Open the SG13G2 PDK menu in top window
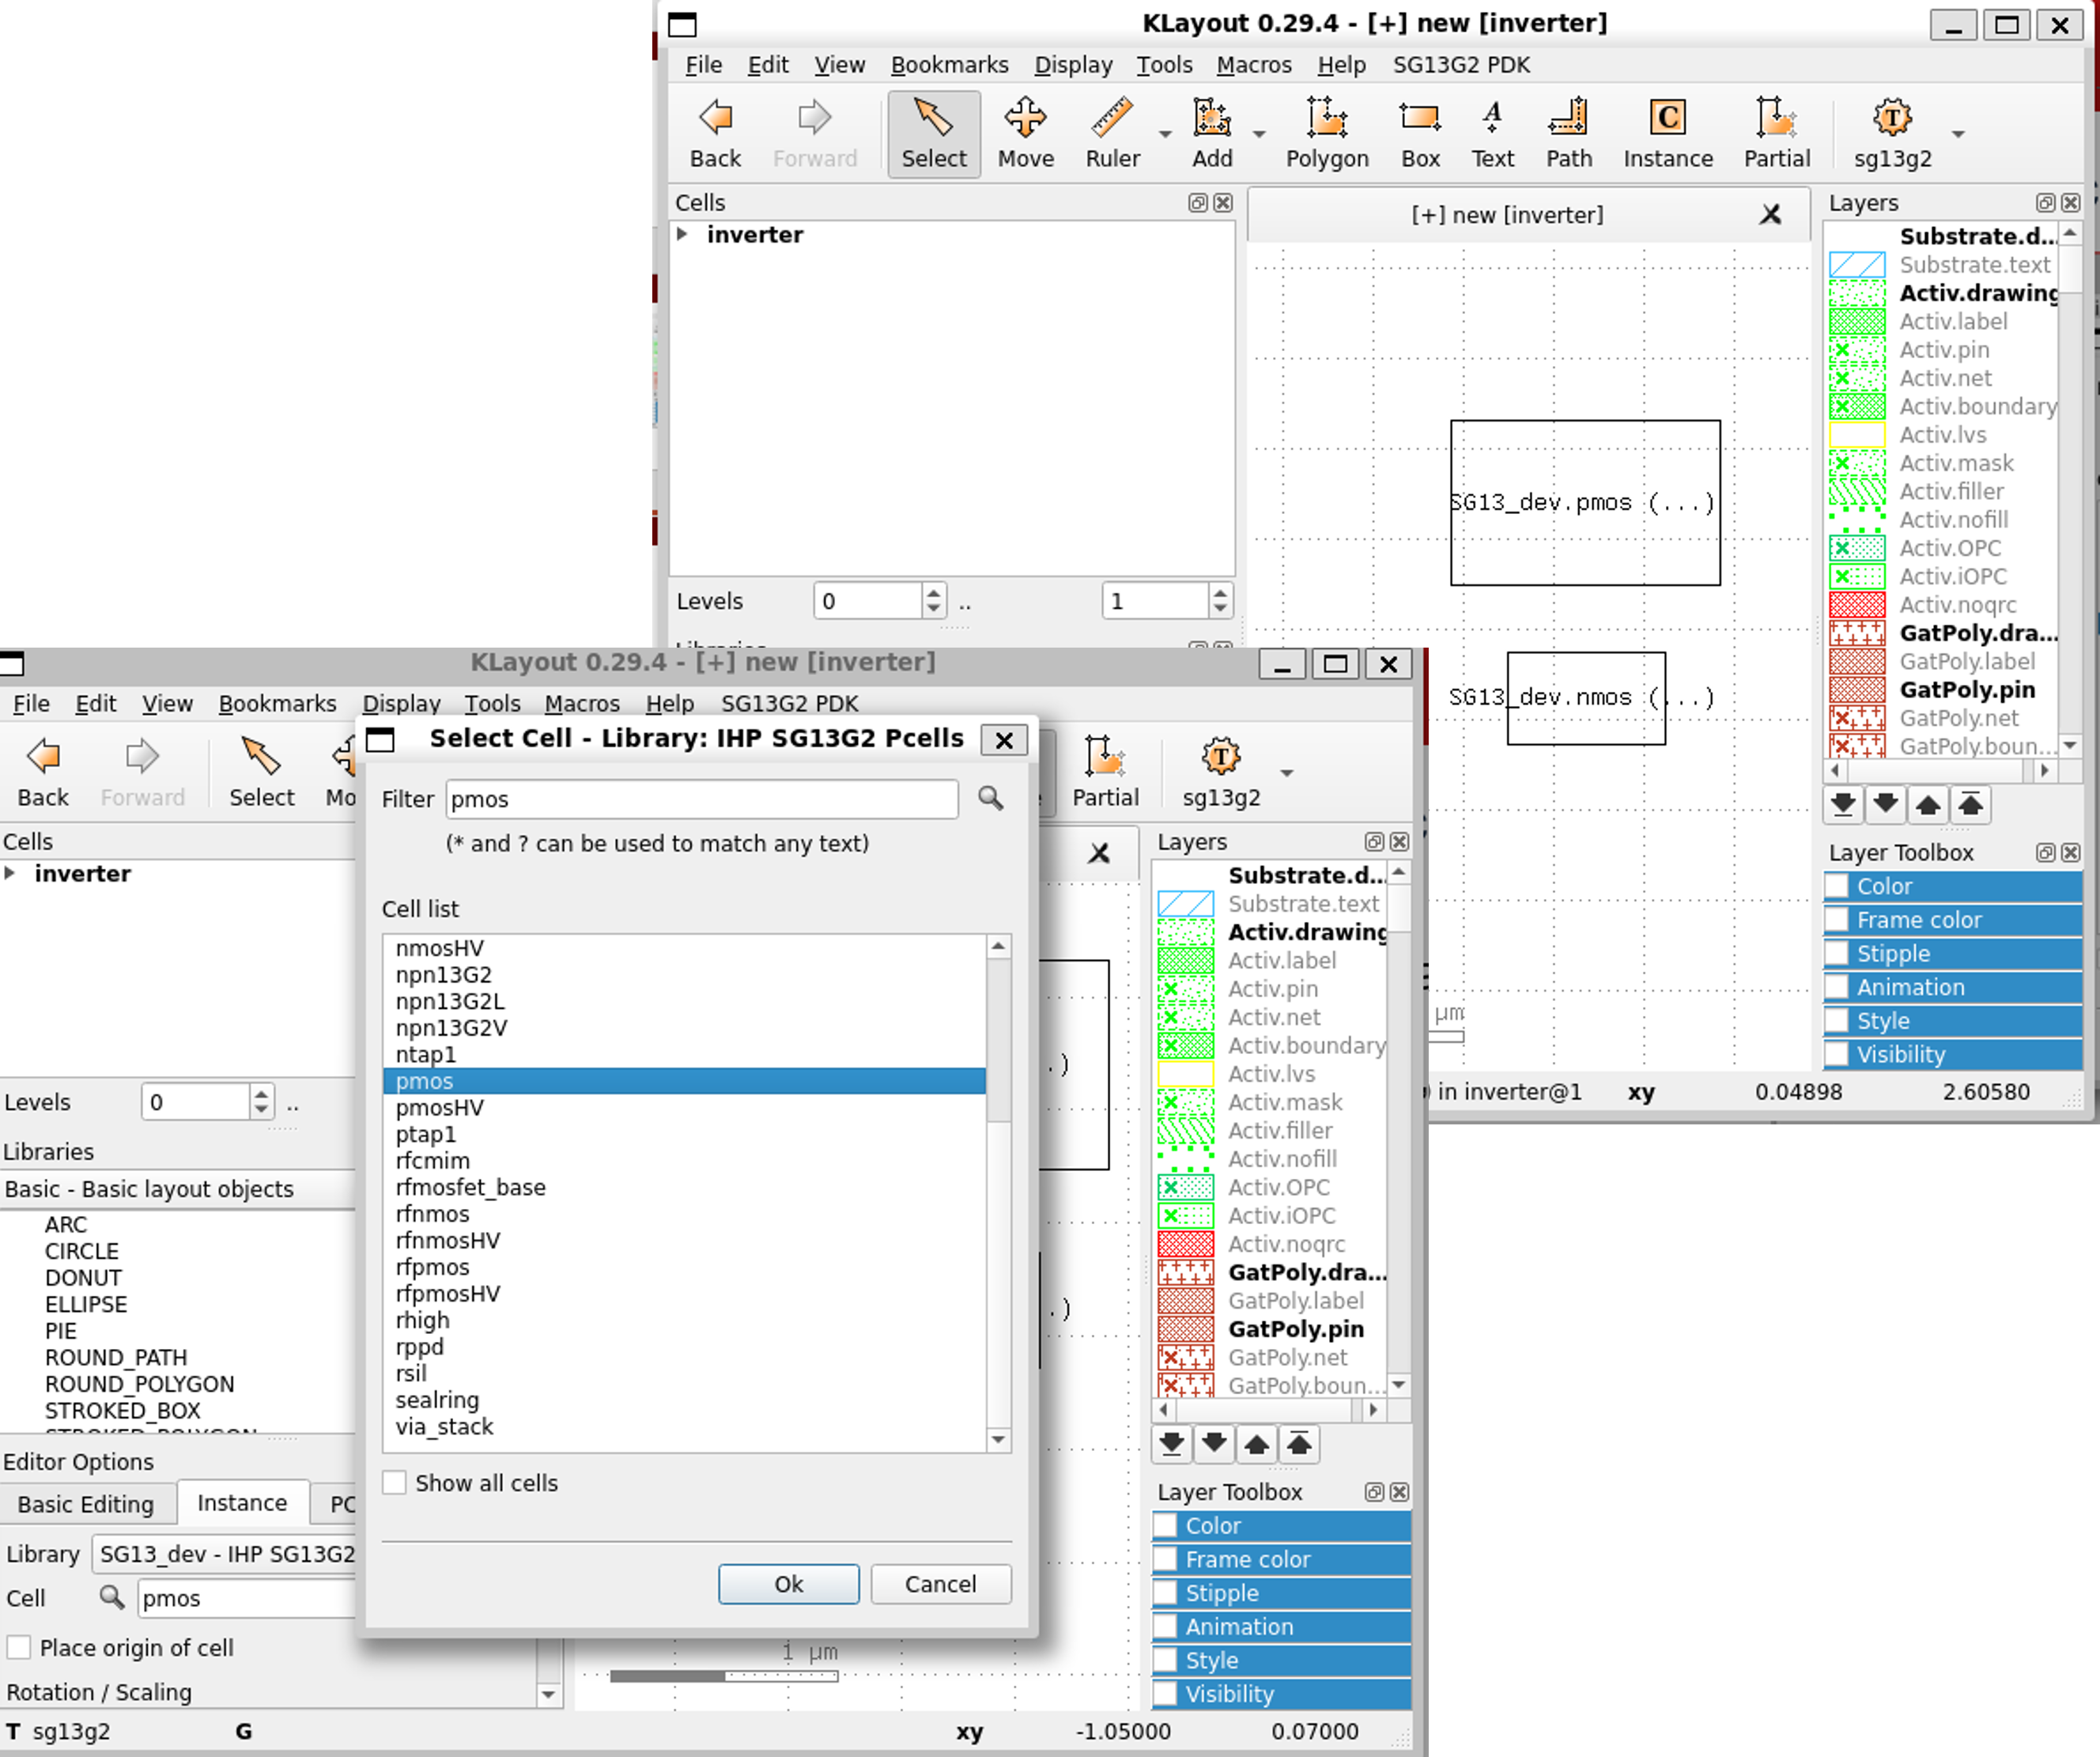Viewport: 2100px width, 1757px height. click(1460, 65)
